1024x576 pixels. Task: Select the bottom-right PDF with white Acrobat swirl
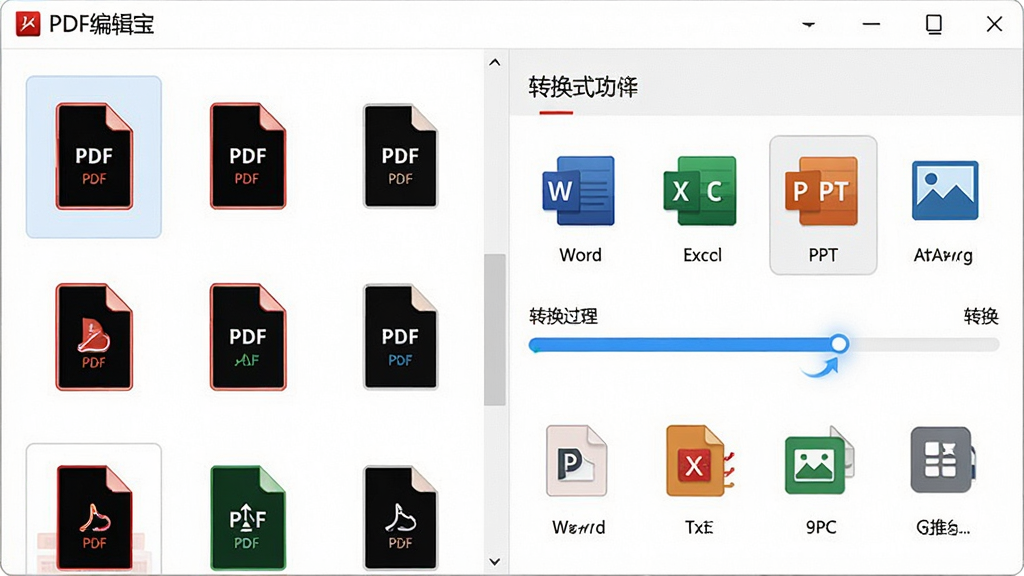(x=400, y=517)
